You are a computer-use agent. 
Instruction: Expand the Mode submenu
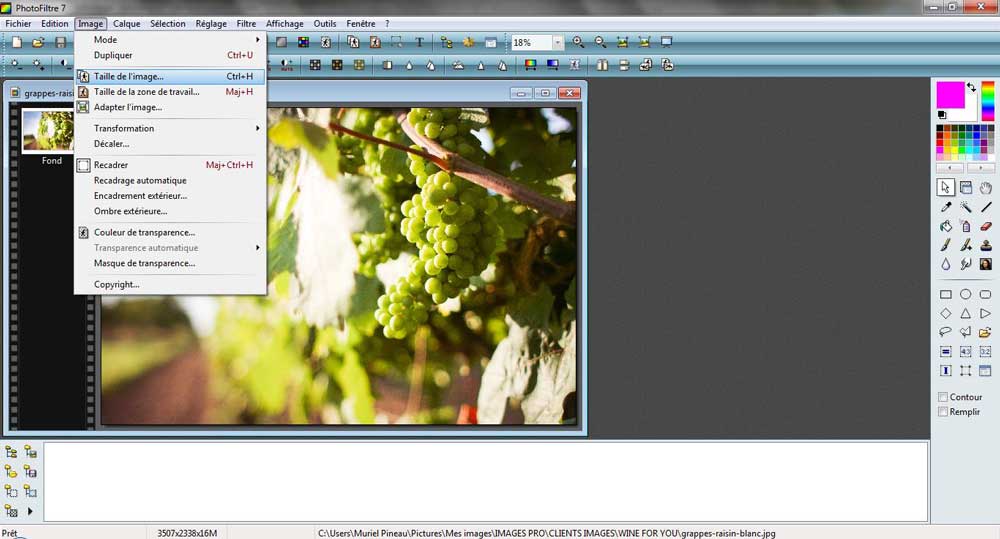[170, 40]
